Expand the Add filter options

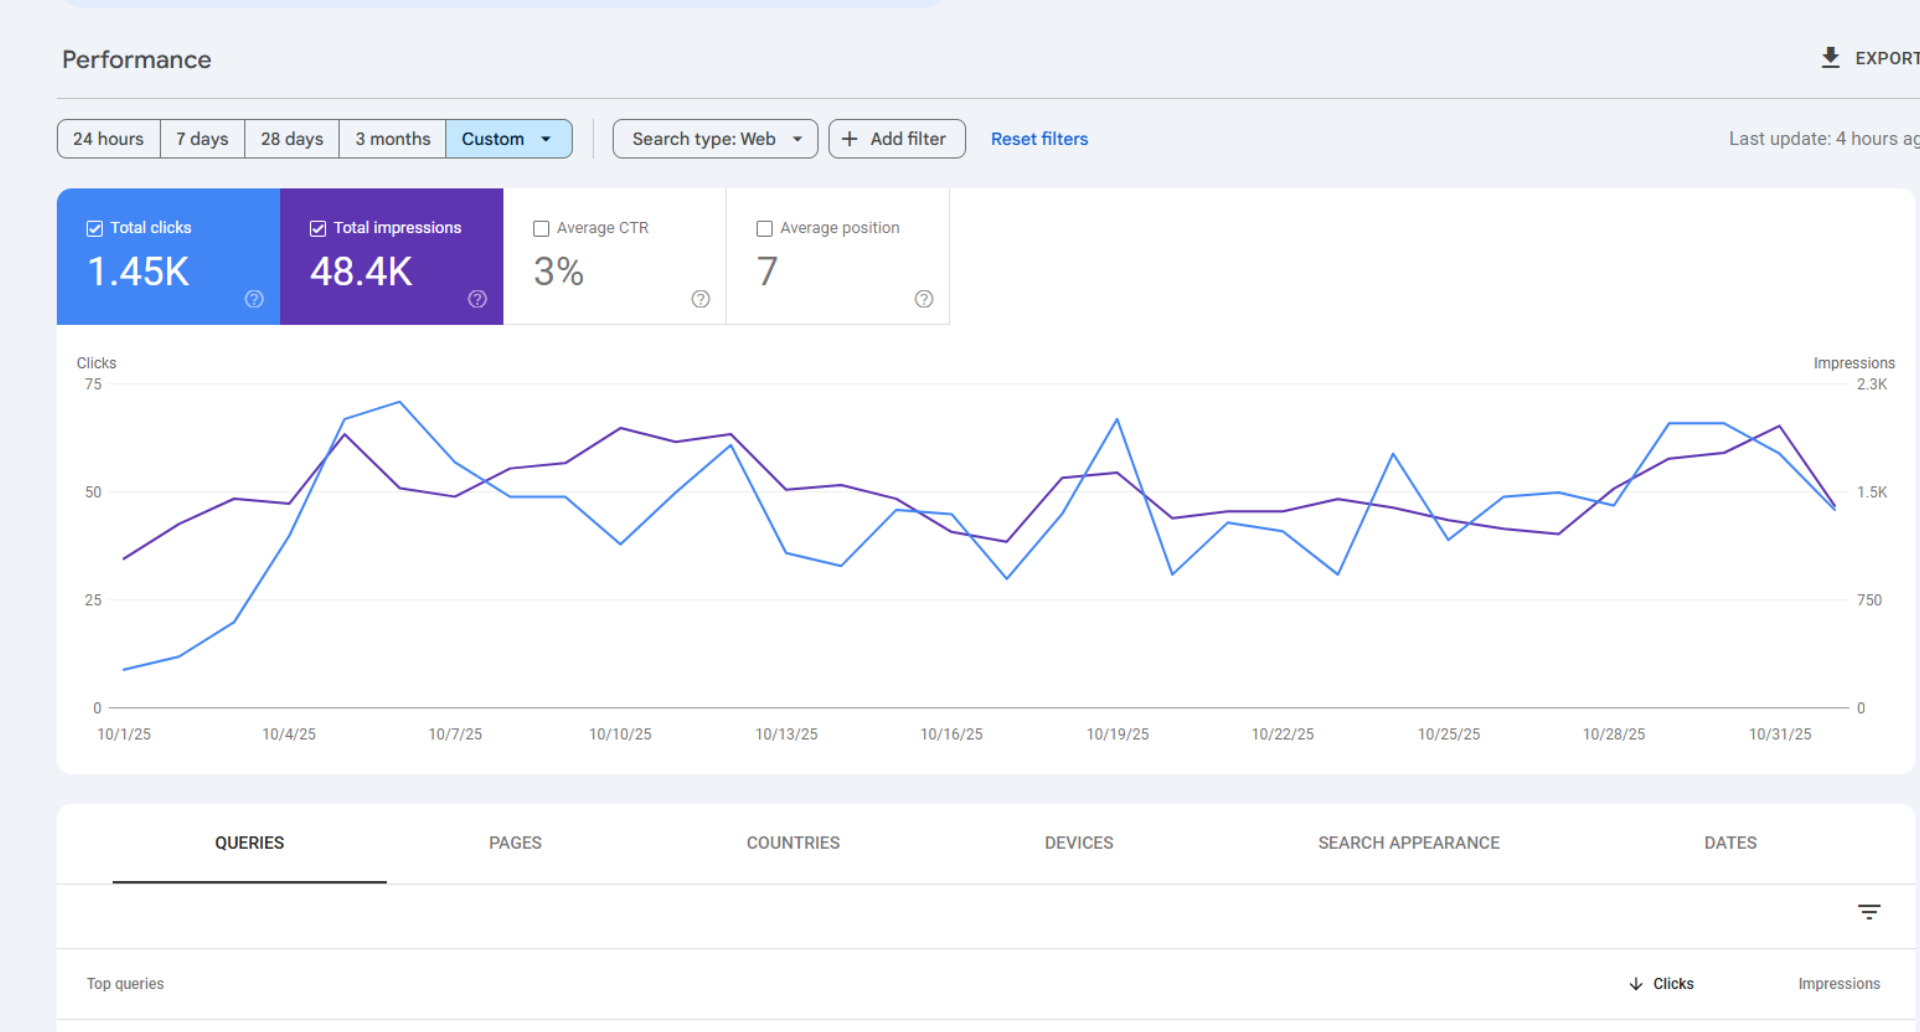tap(896, 138)
